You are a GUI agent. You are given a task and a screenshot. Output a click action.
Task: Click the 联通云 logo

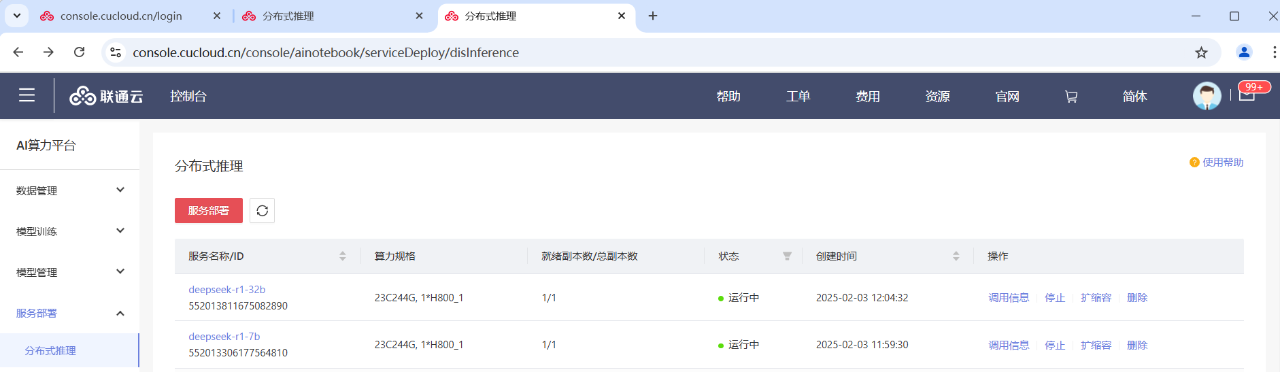(106, 96)
